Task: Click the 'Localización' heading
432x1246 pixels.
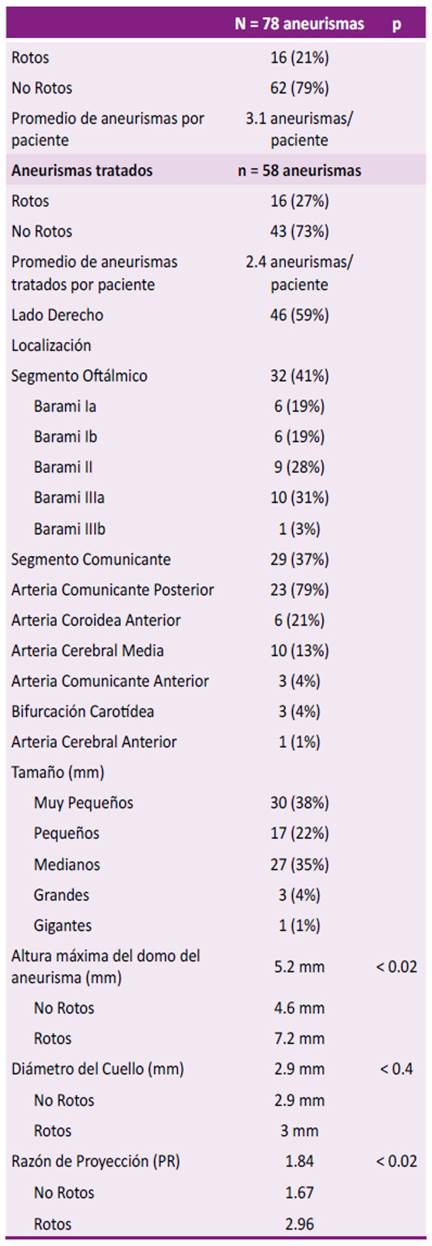Action: (x=51, y=346)
